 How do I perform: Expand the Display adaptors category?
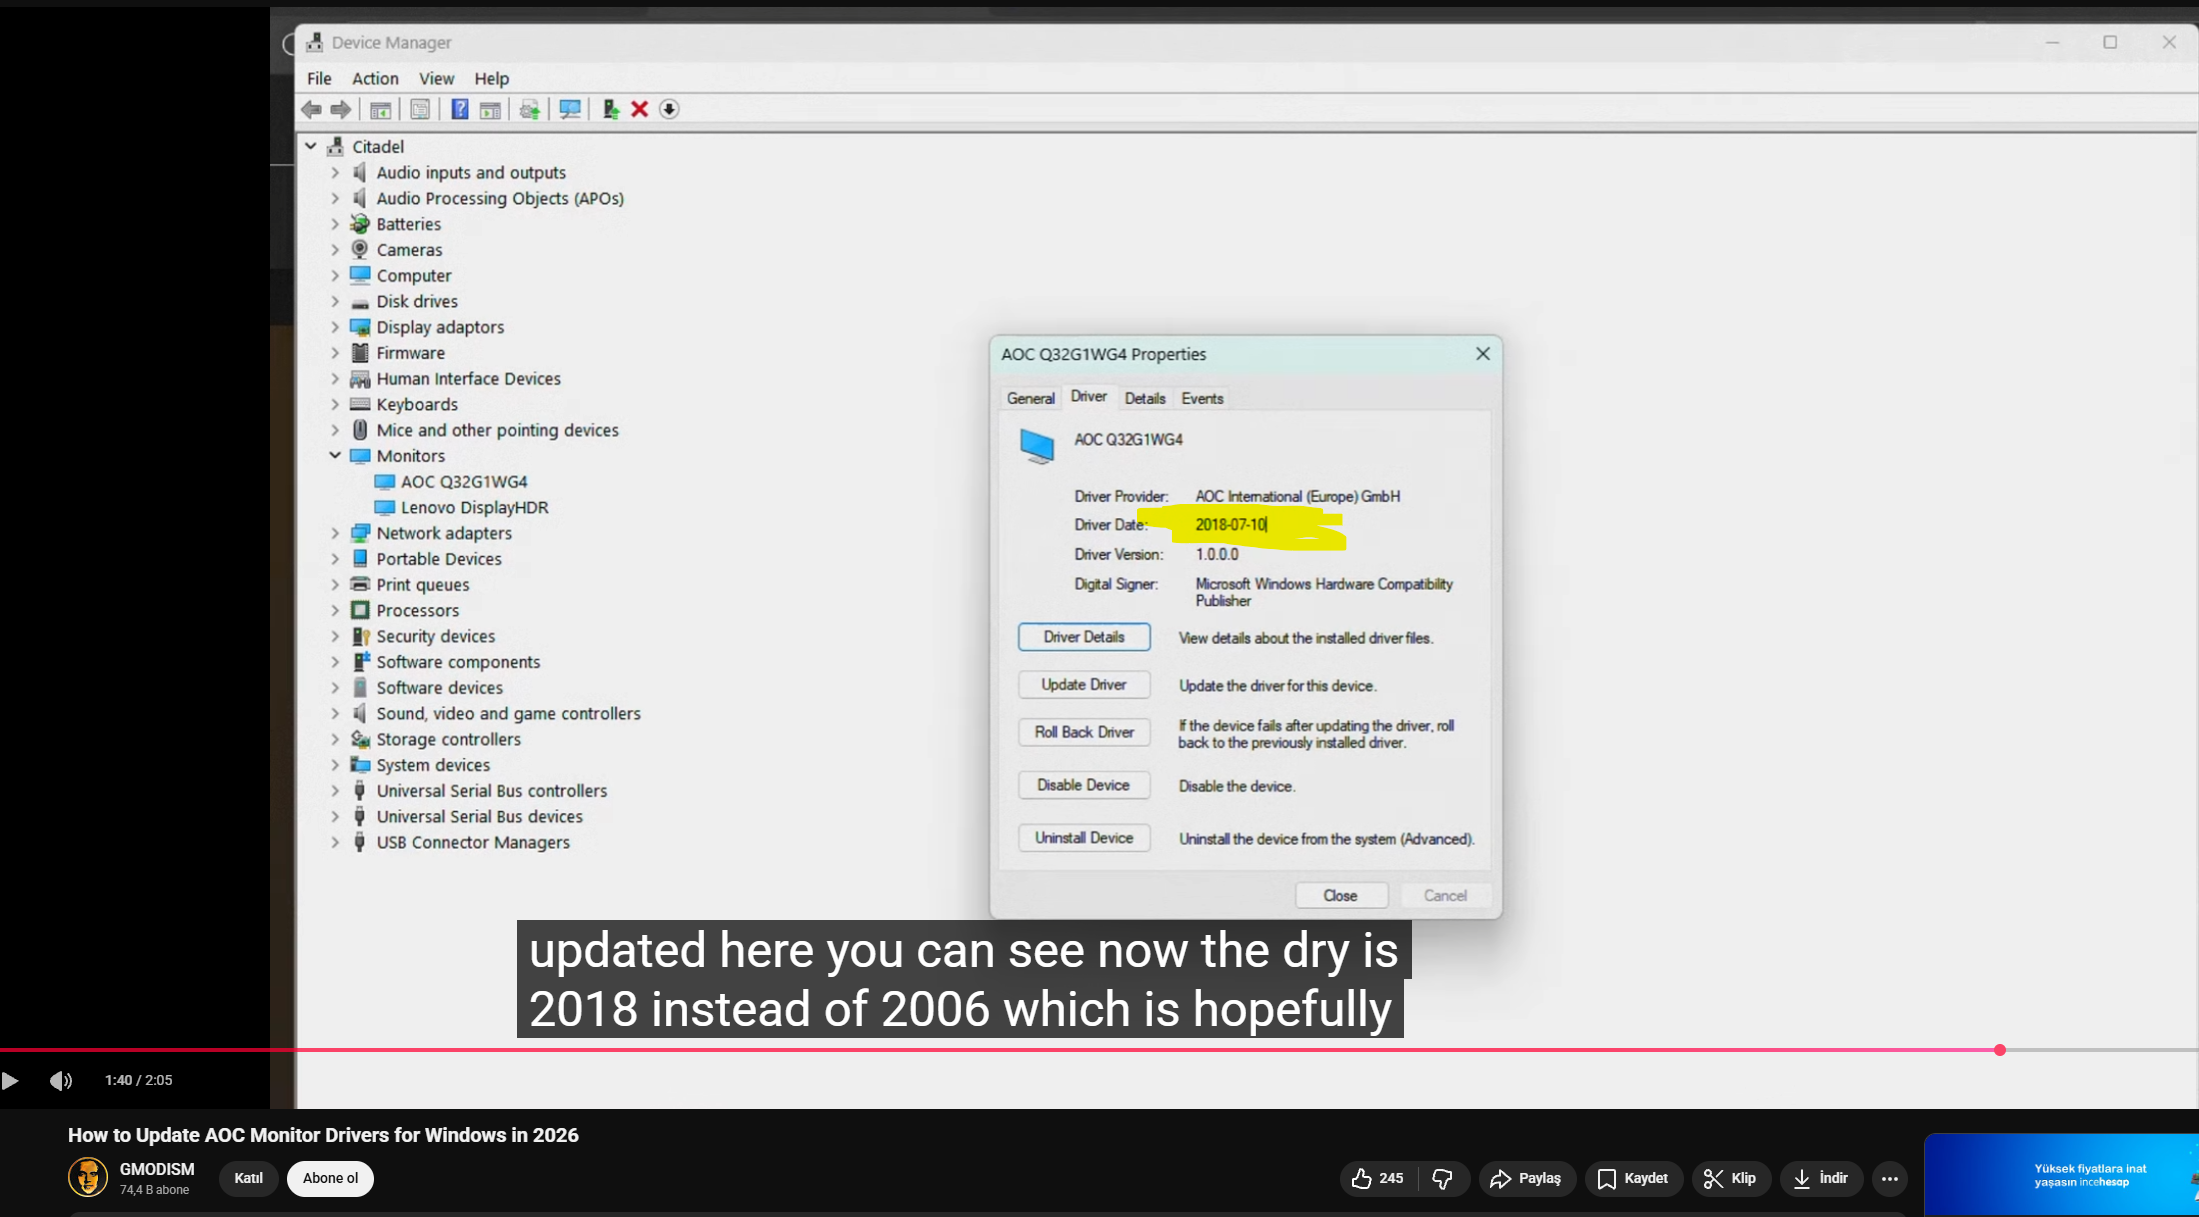click(336, 327)
